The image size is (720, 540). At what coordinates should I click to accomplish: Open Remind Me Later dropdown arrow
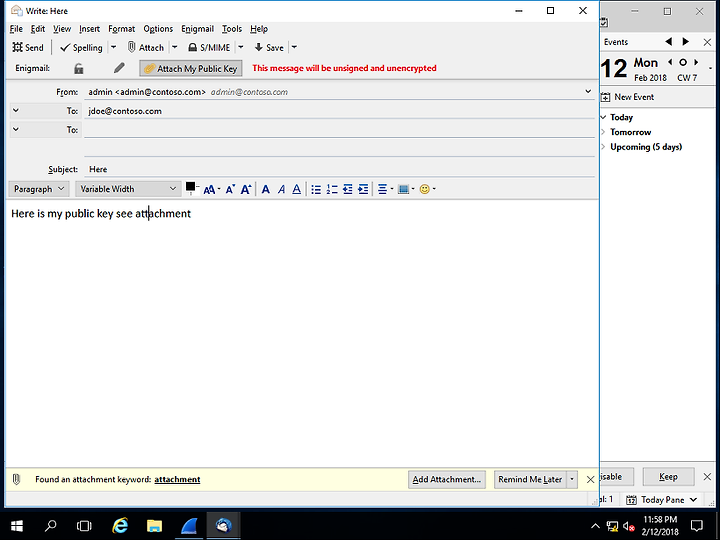click(x=572, y=479)
